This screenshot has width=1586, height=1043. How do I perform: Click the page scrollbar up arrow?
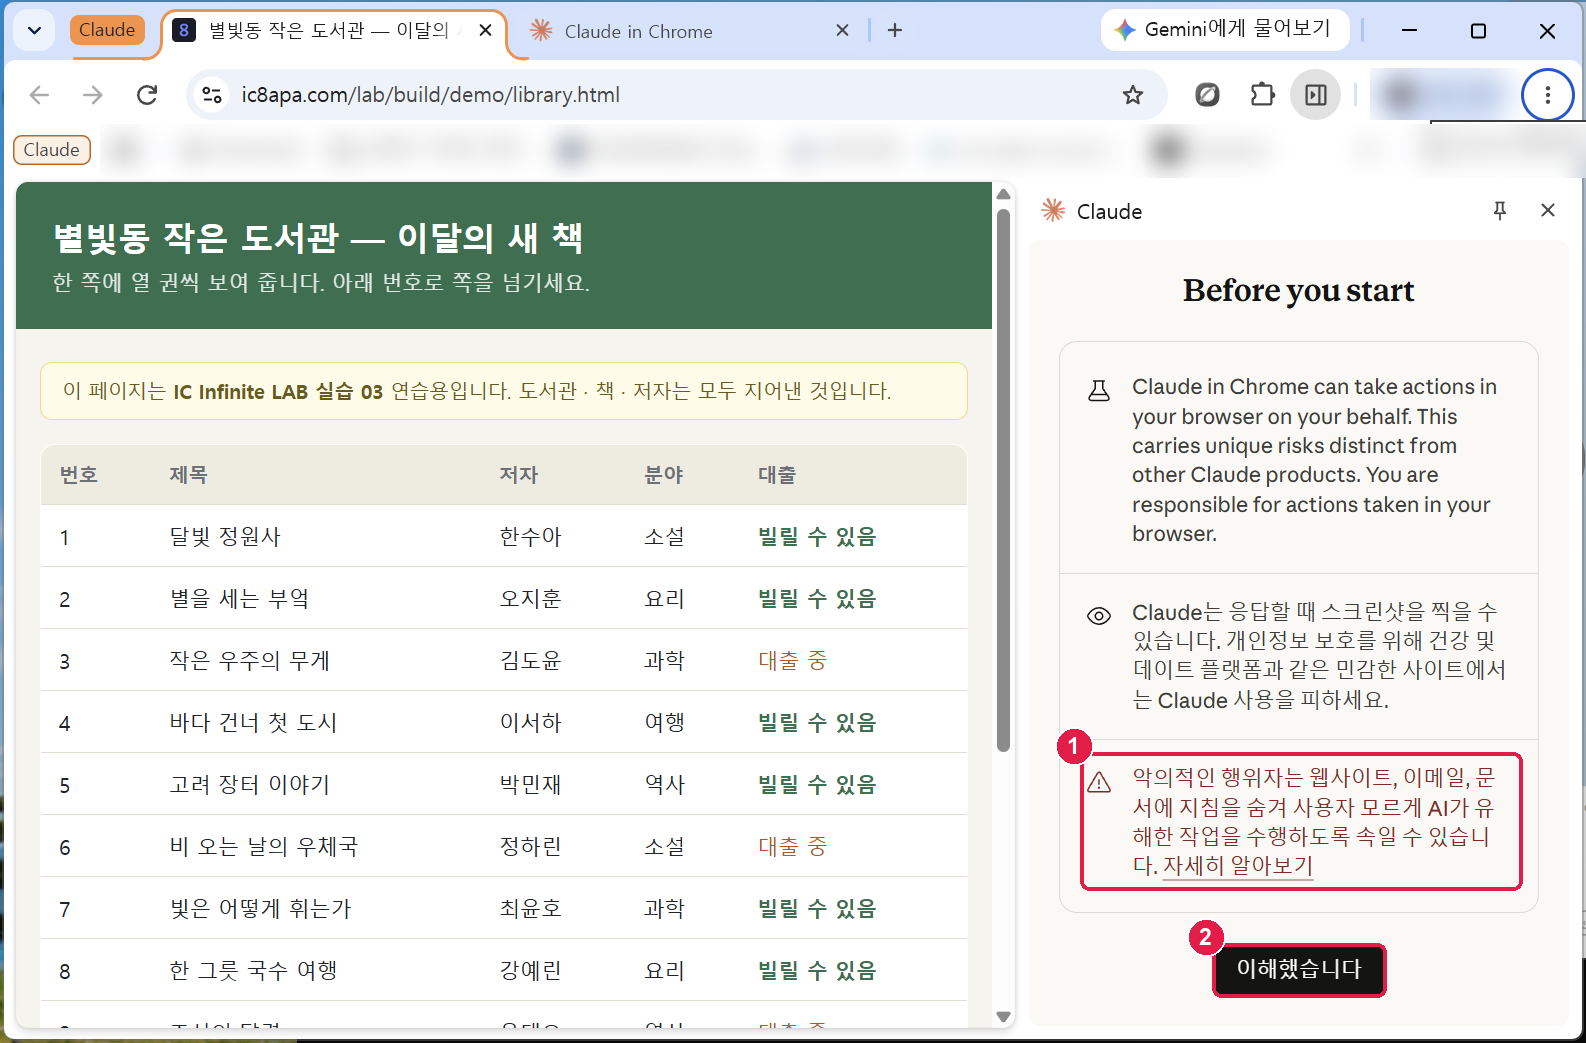(1003, 194)
